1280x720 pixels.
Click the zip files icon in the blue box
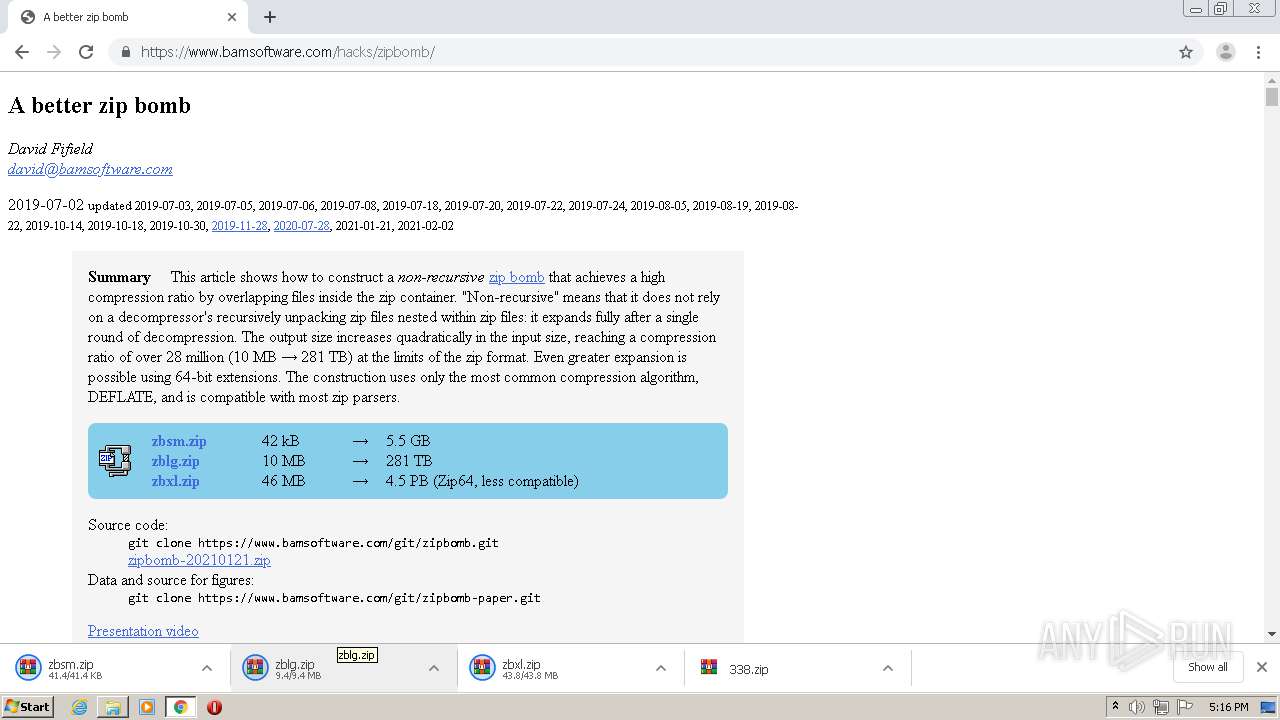115,460
